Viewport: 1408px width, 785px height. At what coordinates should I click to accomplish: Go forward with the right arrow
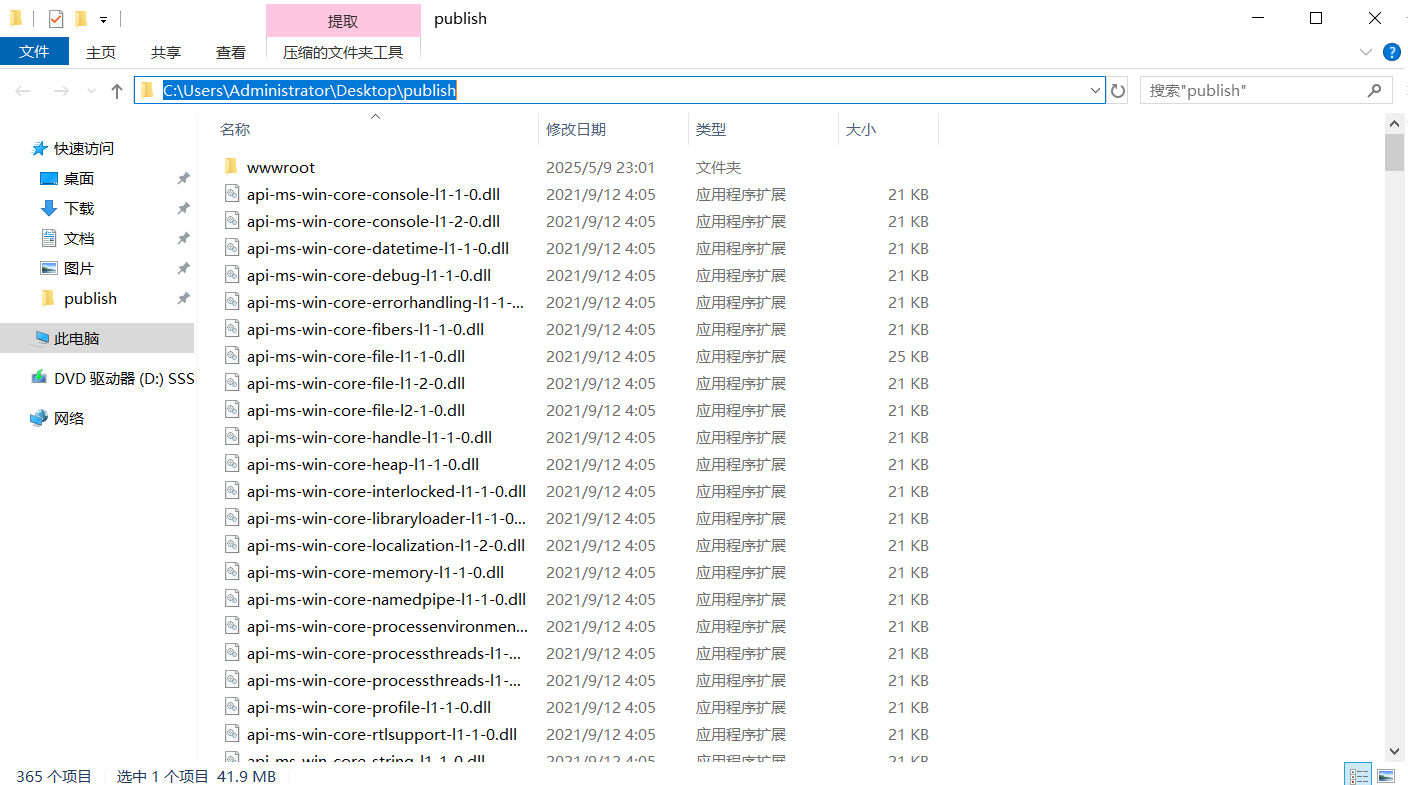pyautogui.click(x=61, y=91)
